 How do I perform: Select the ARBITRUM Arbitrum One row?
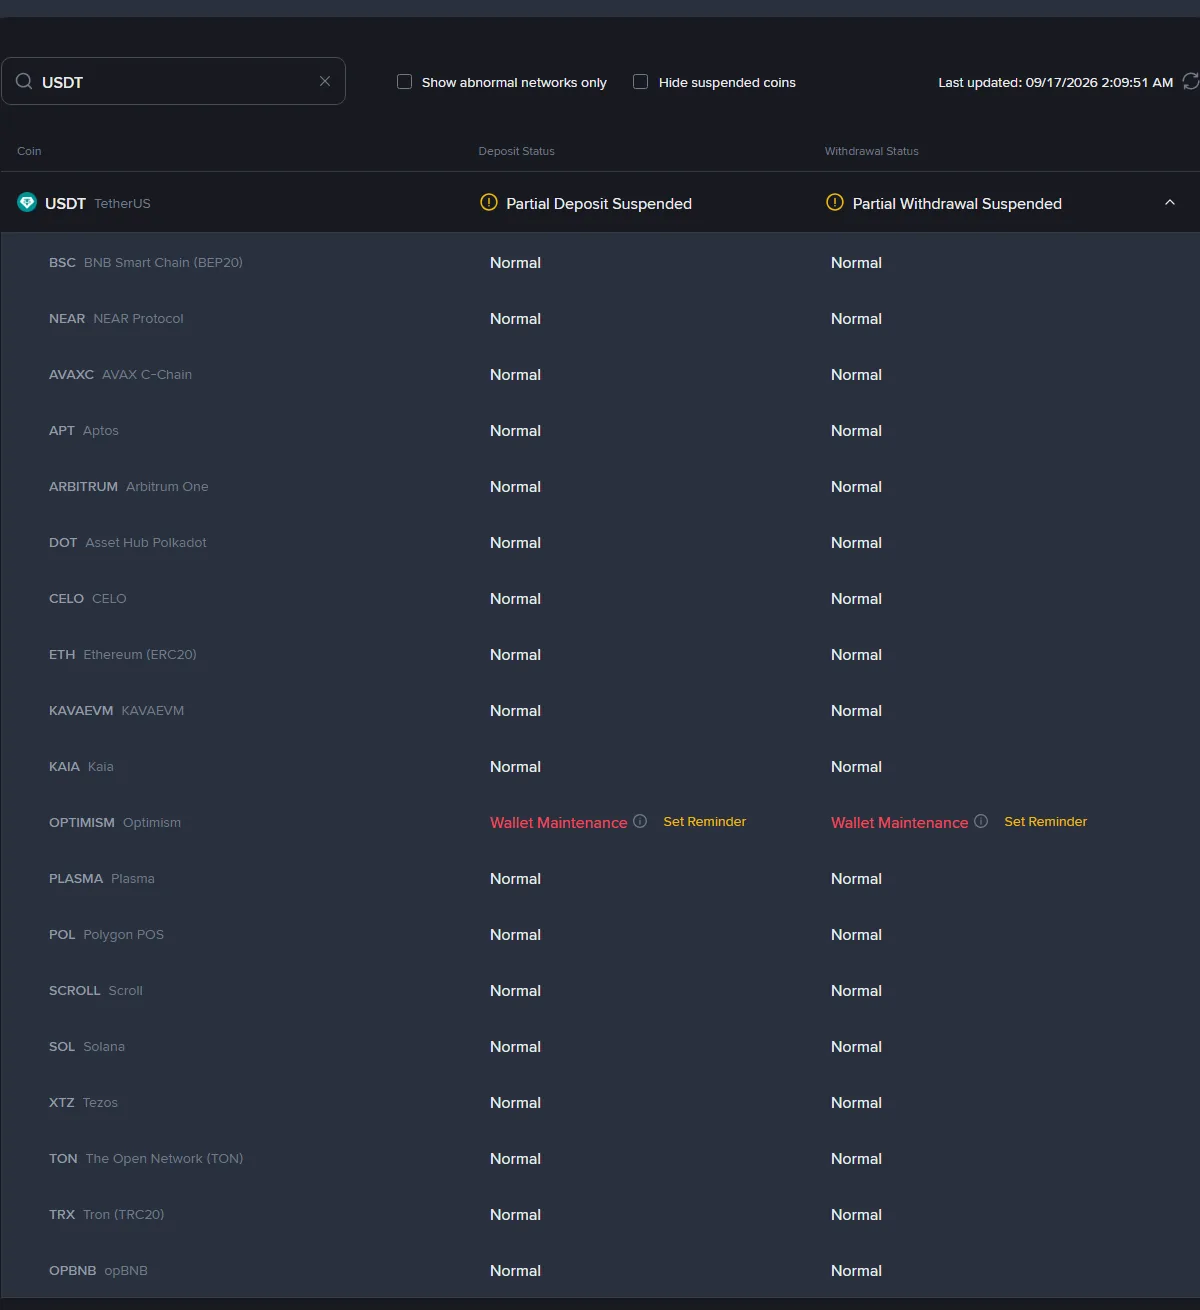[600, 486]
